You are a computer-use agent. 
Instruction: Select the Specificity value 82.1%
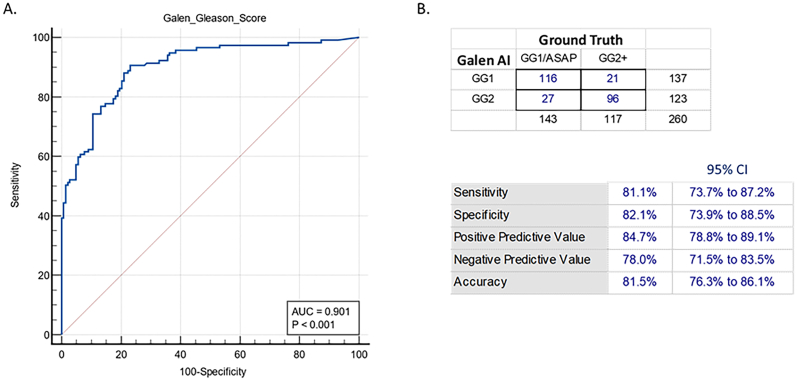coord(640,215)
